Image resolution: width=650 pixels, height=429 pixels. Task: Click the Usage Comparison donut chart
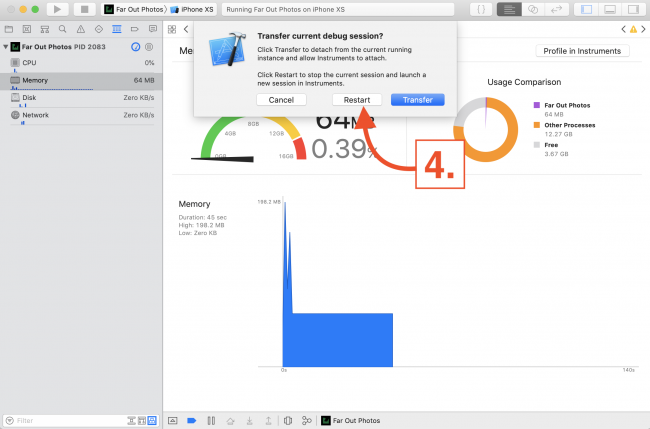(x=485, y=129)
